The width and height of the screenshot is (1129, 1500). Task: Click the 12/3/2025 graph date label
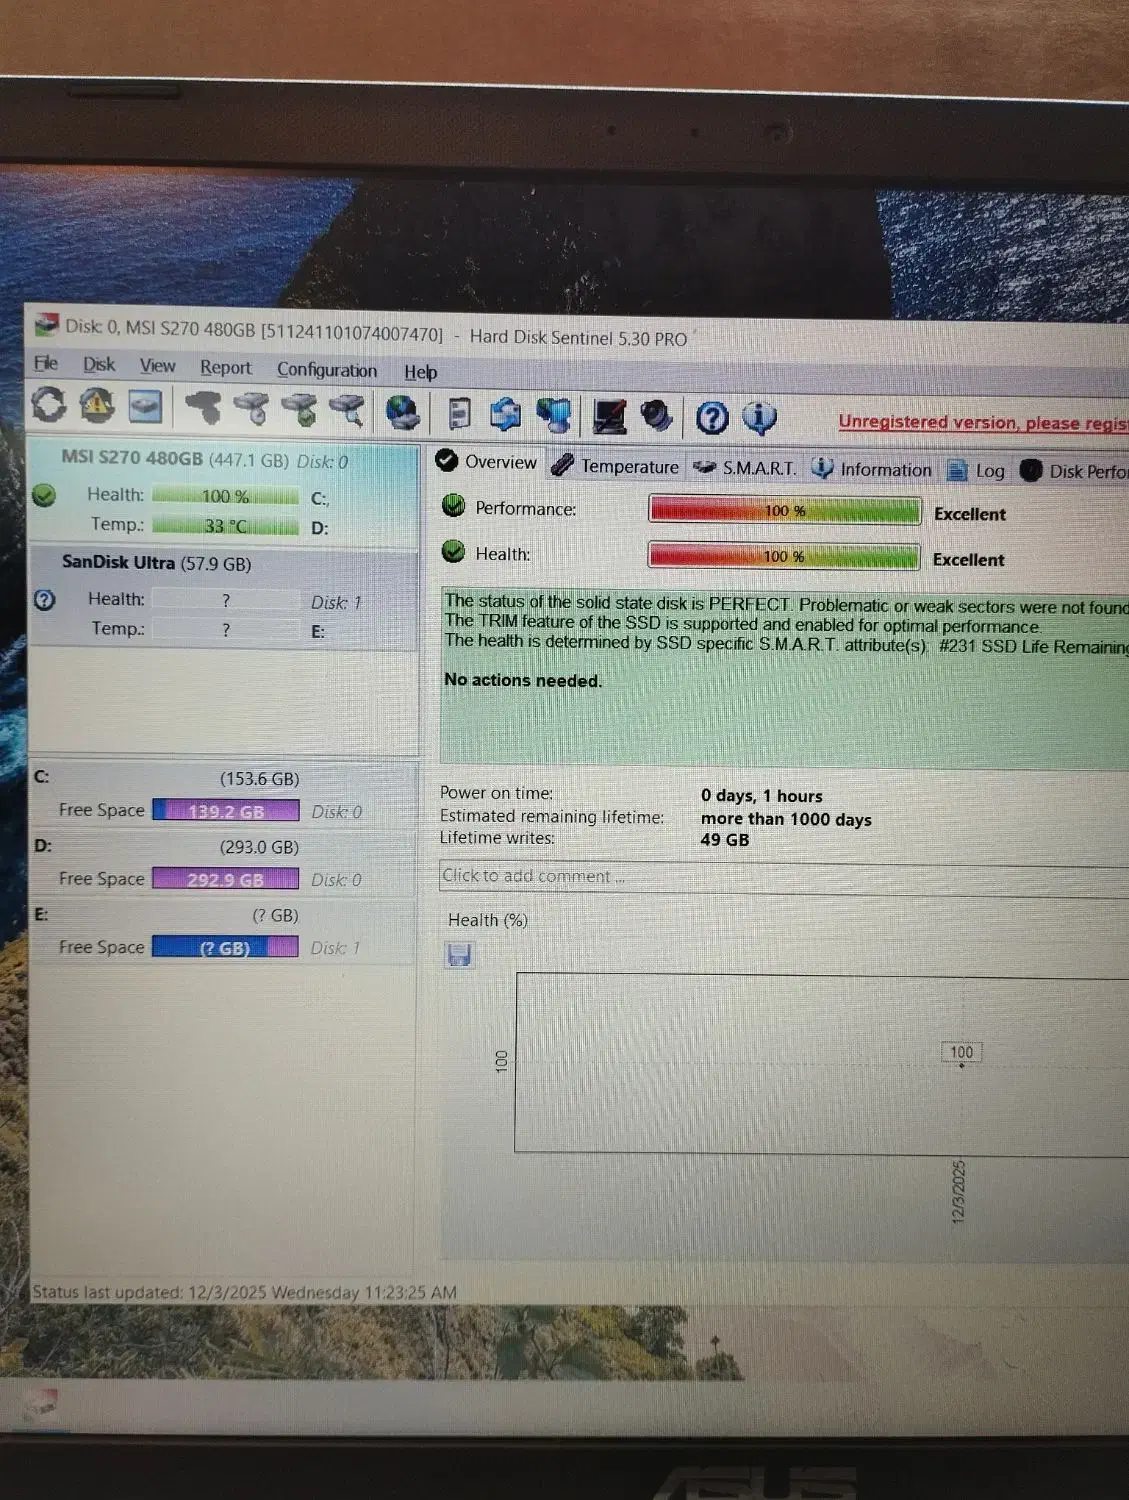click(x=958, y=1192)
